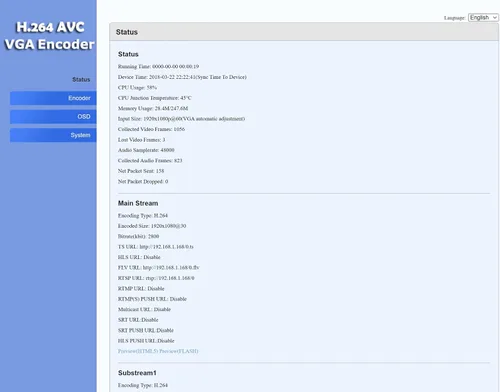
Task: Expand the Language dropdown set to English
Action: [x=483, y=17]
